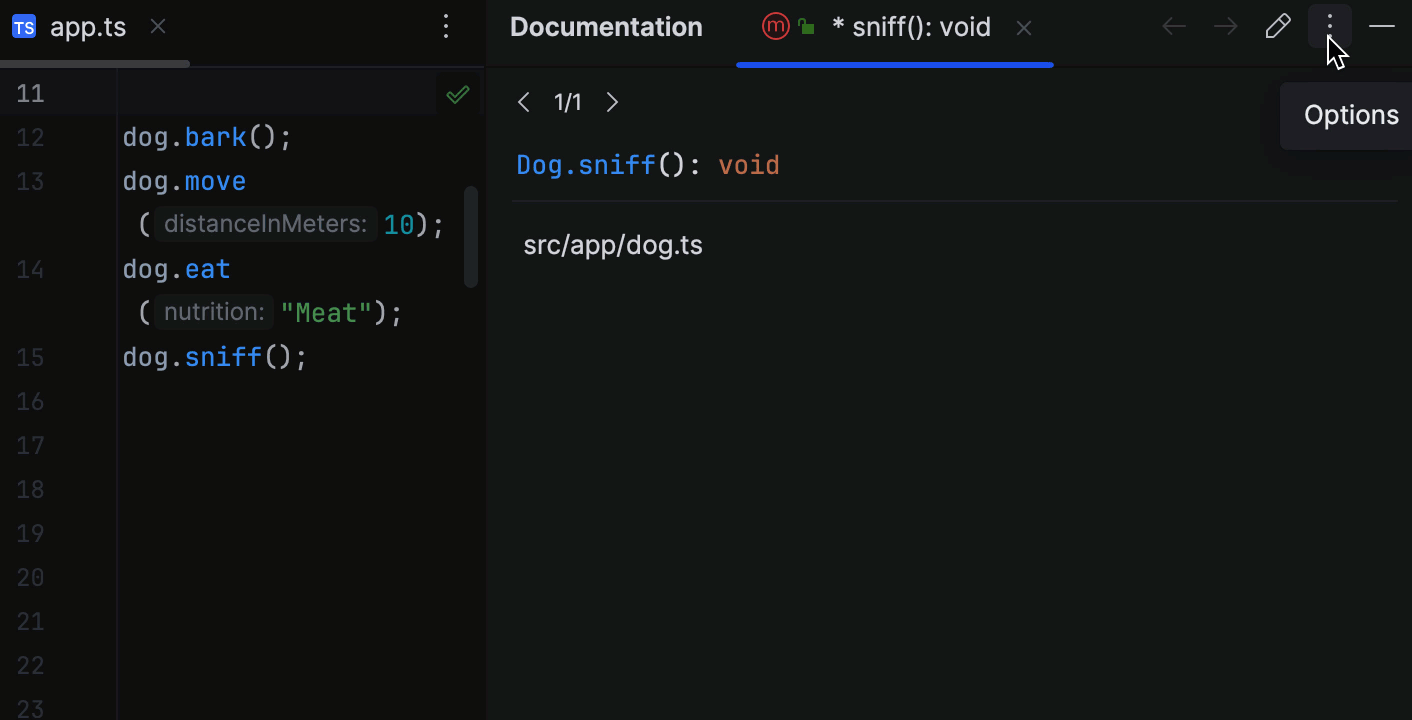Close the sniff(): void documentation tab
The height and width of the screenshot is (720, 1412).
1023,27
